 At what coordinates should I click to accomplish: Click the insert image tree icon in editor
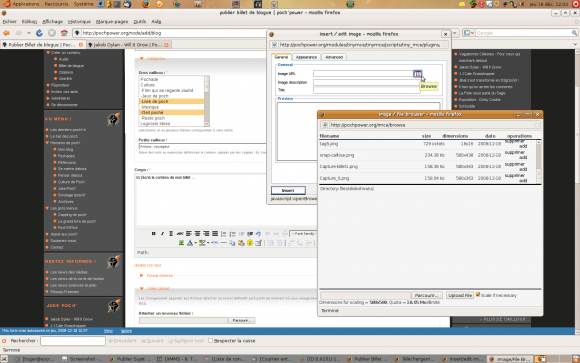(x=181, y=243)
